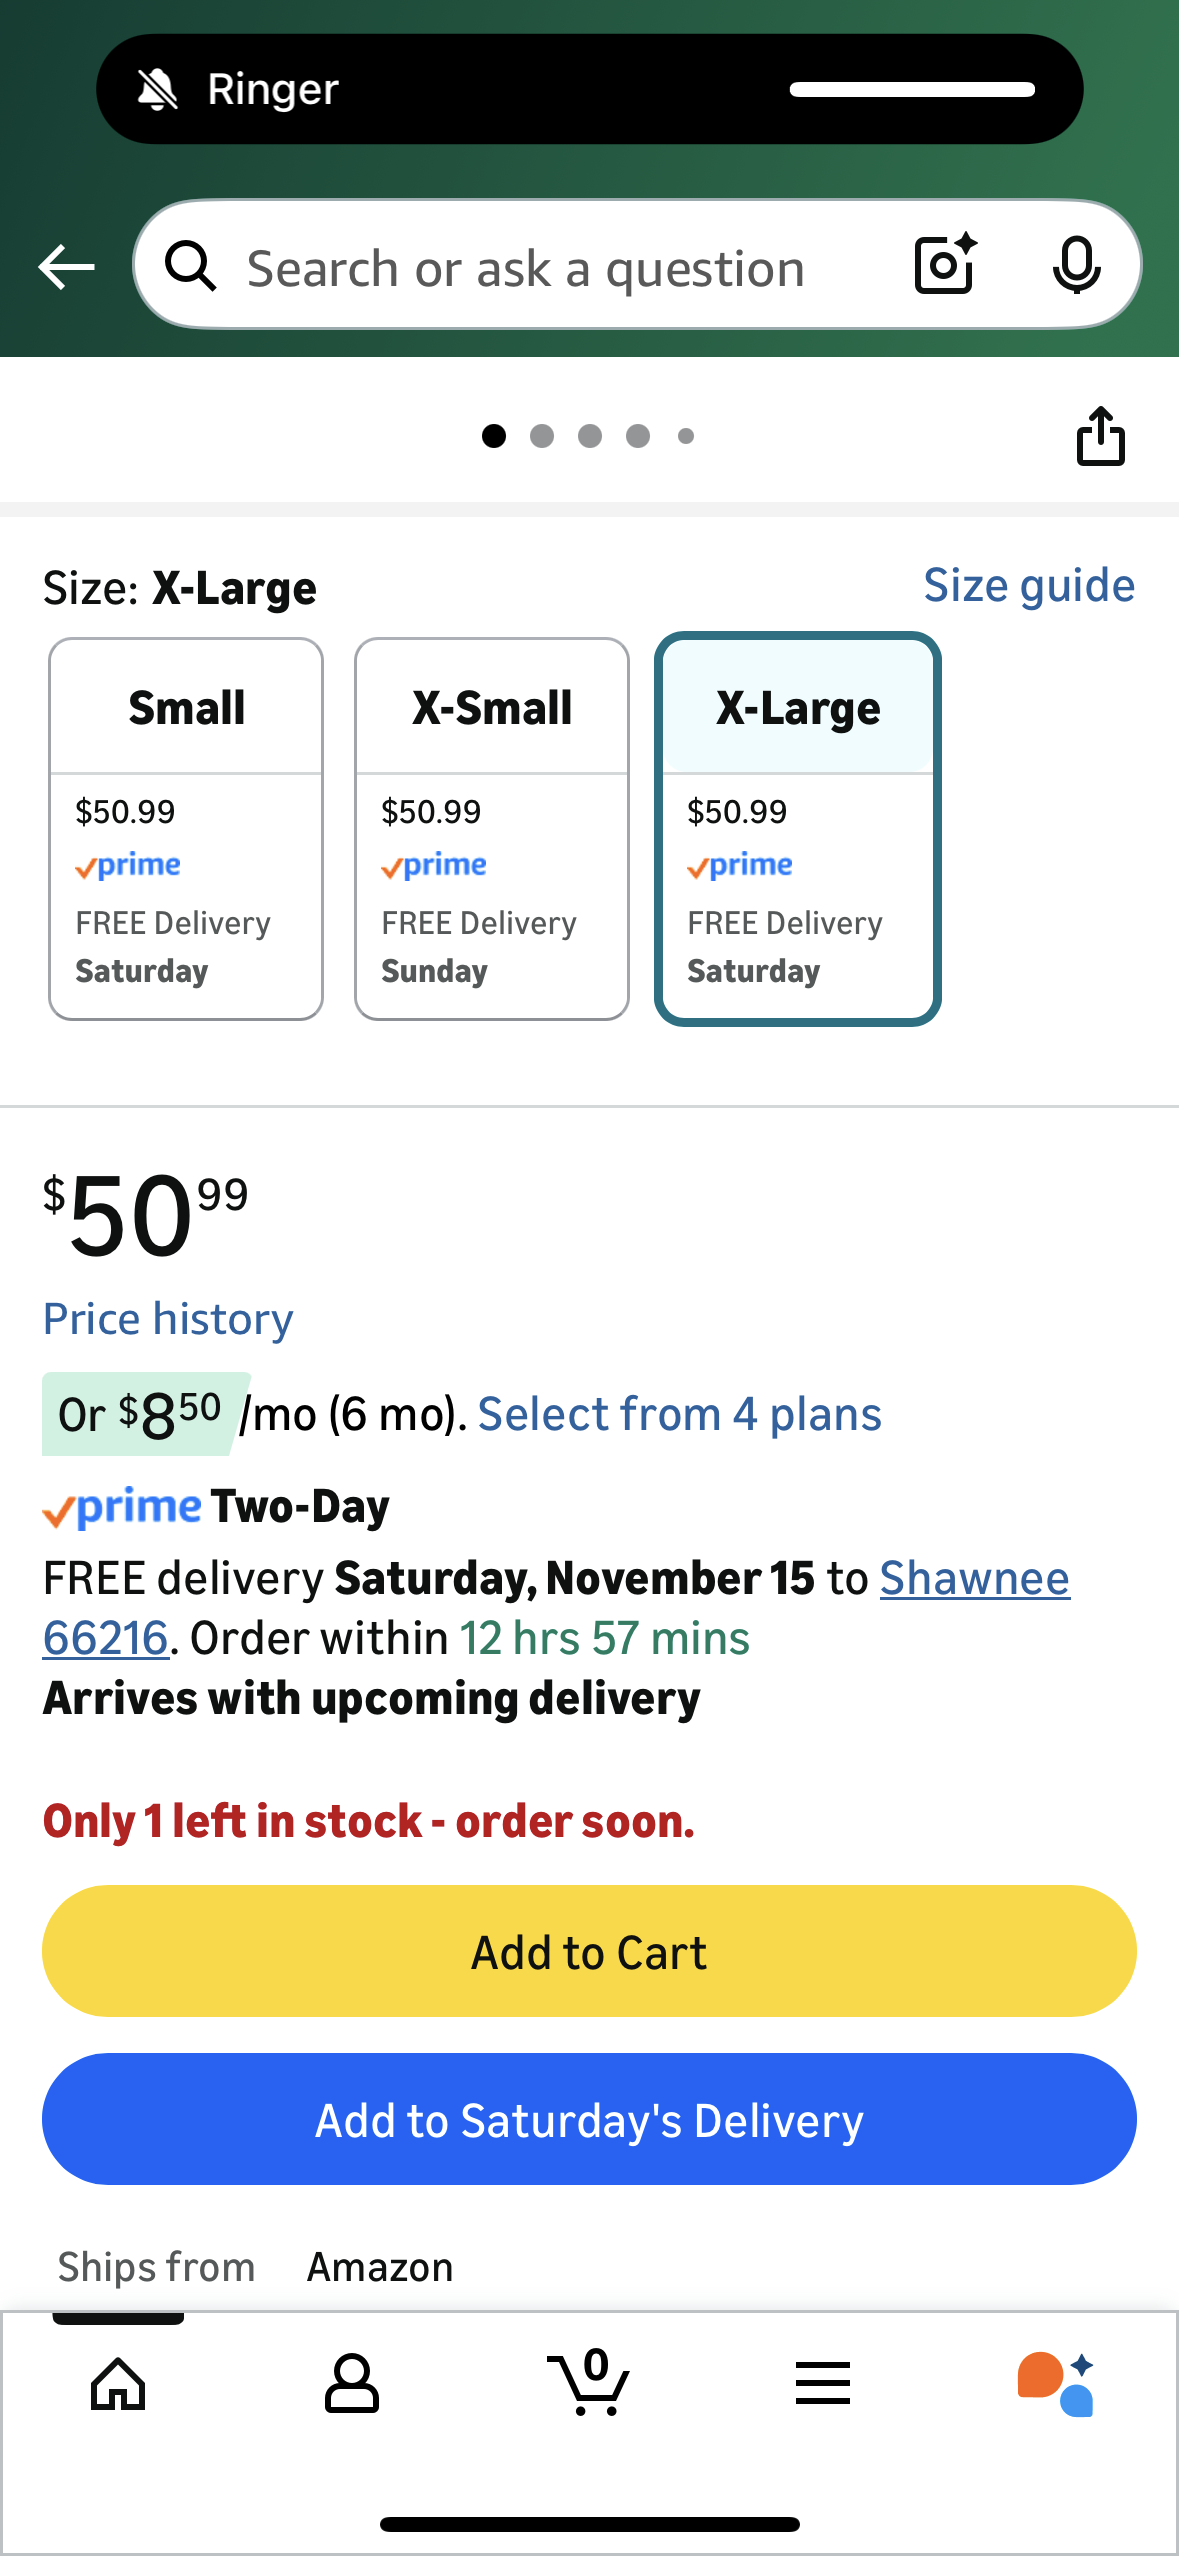The height and width of the screenshot is (2556, 1179).
Task: Select the Small size option
Action: coord(186,828)
